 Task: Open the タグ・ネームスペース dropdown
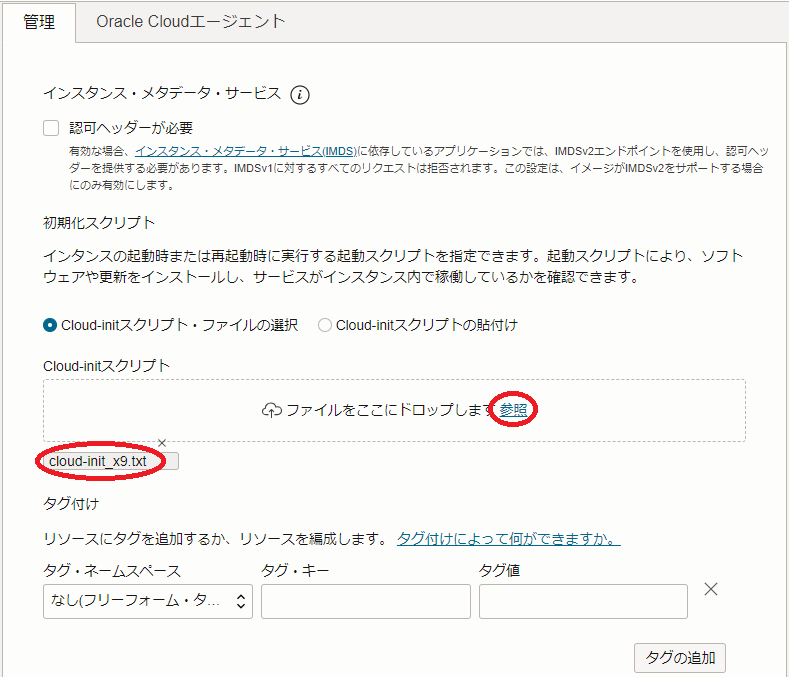pos(147,601)
